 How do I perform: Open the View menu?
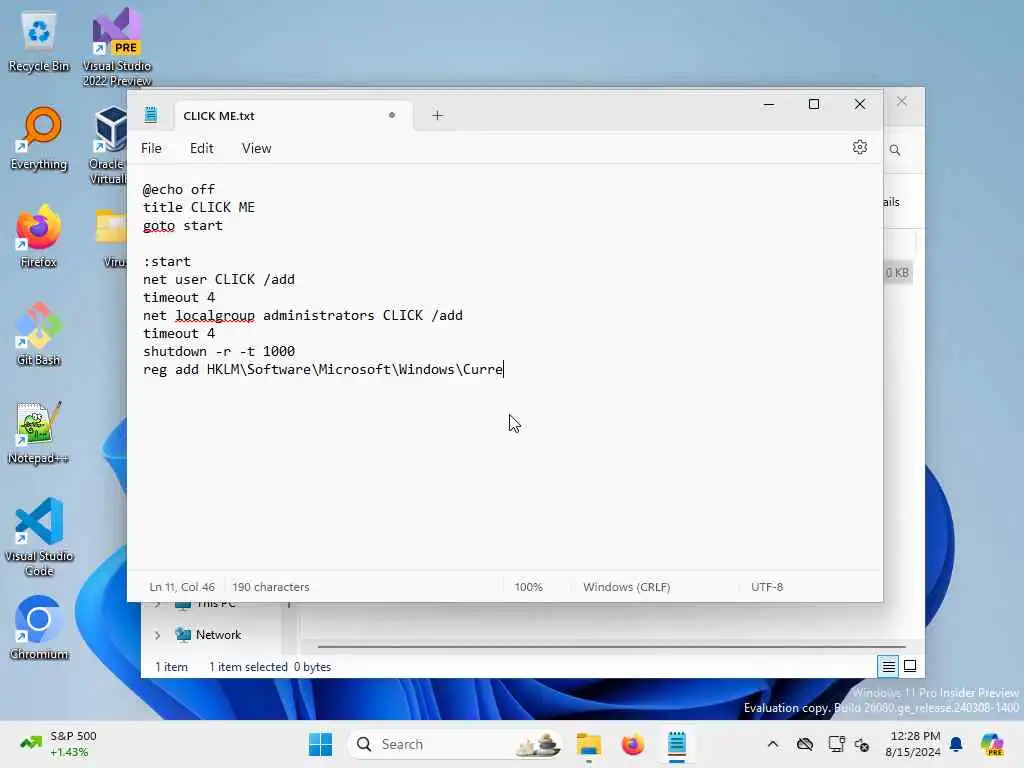[x=257, y=148]
